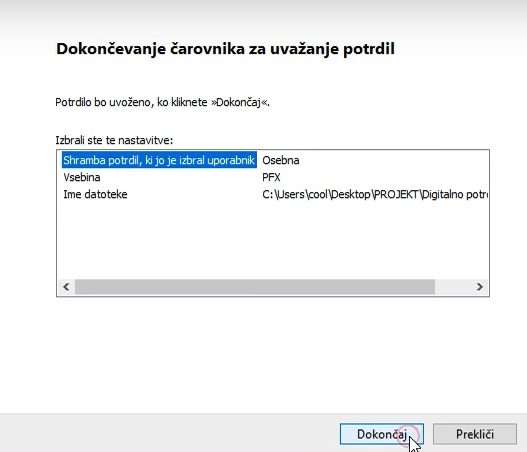Cancel the wizard with Prekliči
The height and width of the screenshot is (452, 527).
click(x=475, y=434)
